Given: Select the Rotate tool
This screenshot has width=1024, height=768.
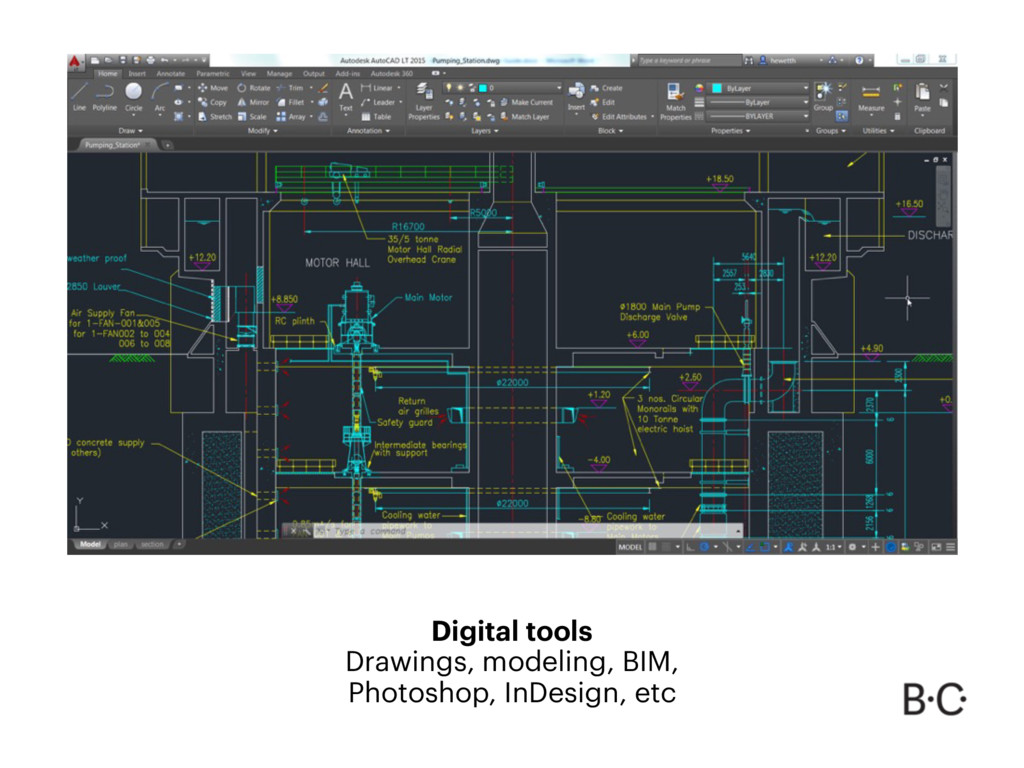Looking at the screenshot, I should pyautogui.click(x=253, y=88).
